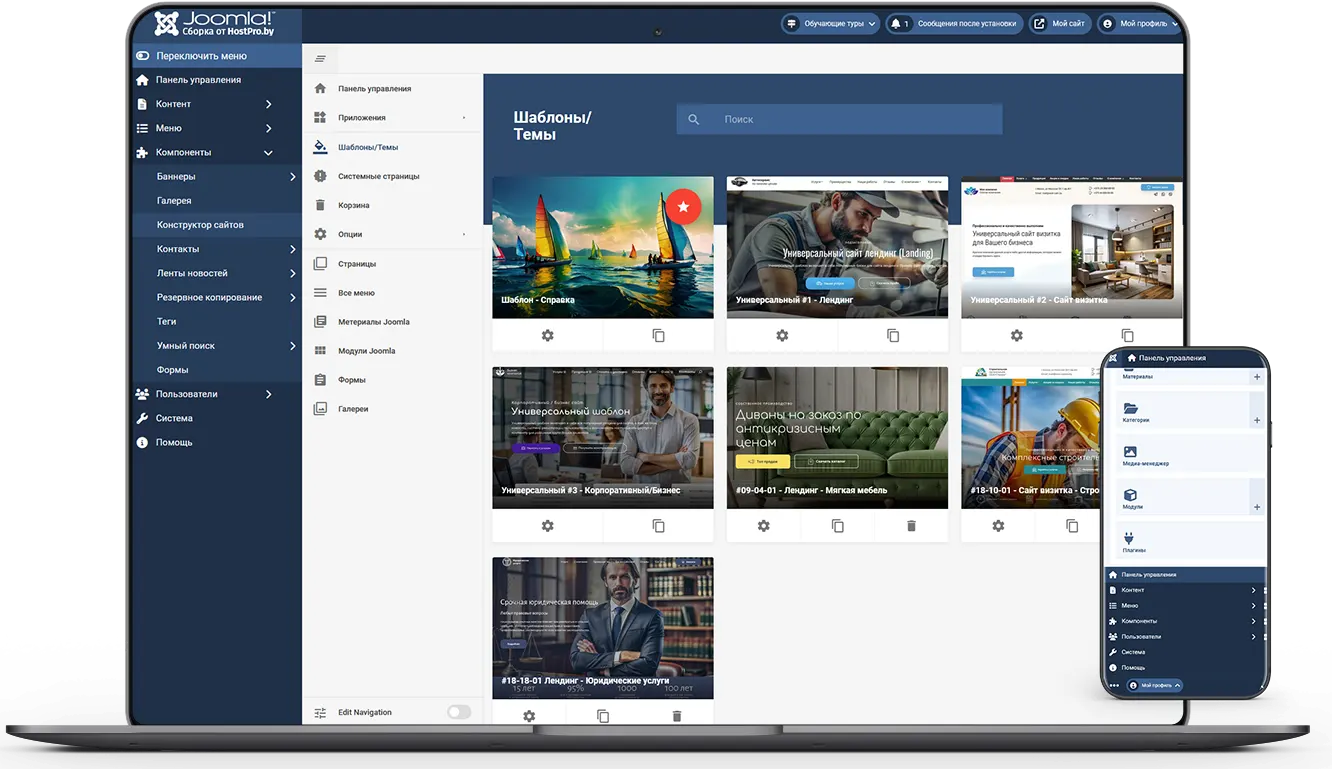Tap Мой профиль button on the phone

1155,686
